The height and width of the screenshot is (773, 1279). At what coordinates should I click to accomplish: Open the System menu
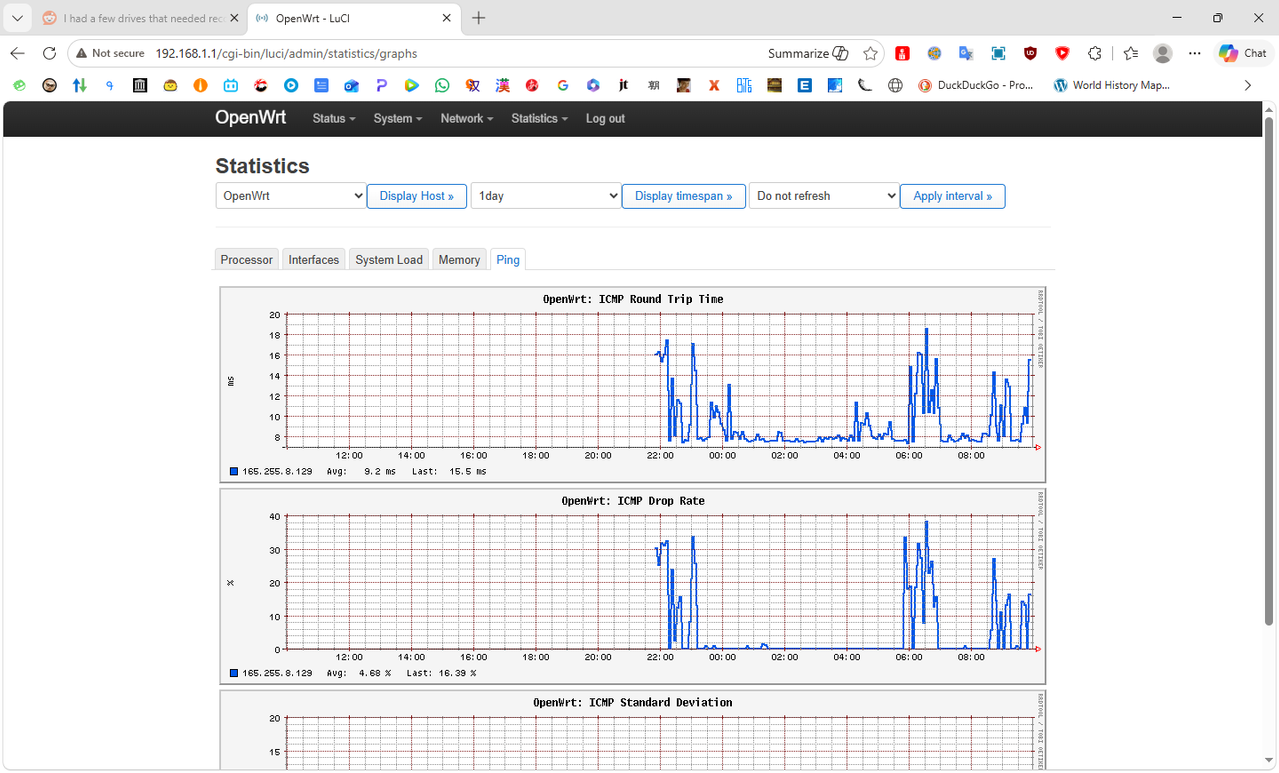397,118
